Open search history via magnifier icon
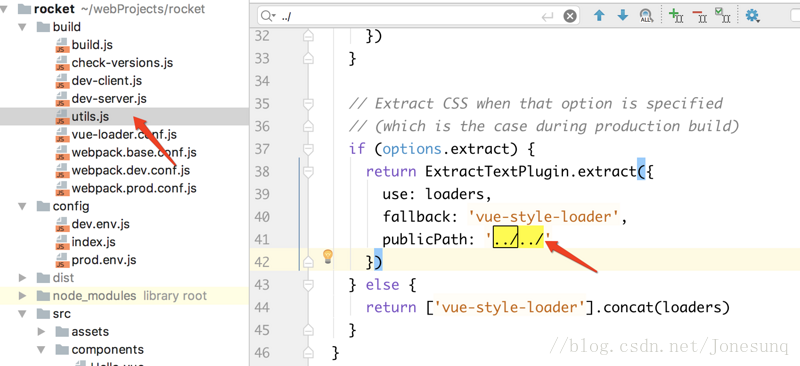The height and width of the screenshot is (366, 800). [268, 16]
